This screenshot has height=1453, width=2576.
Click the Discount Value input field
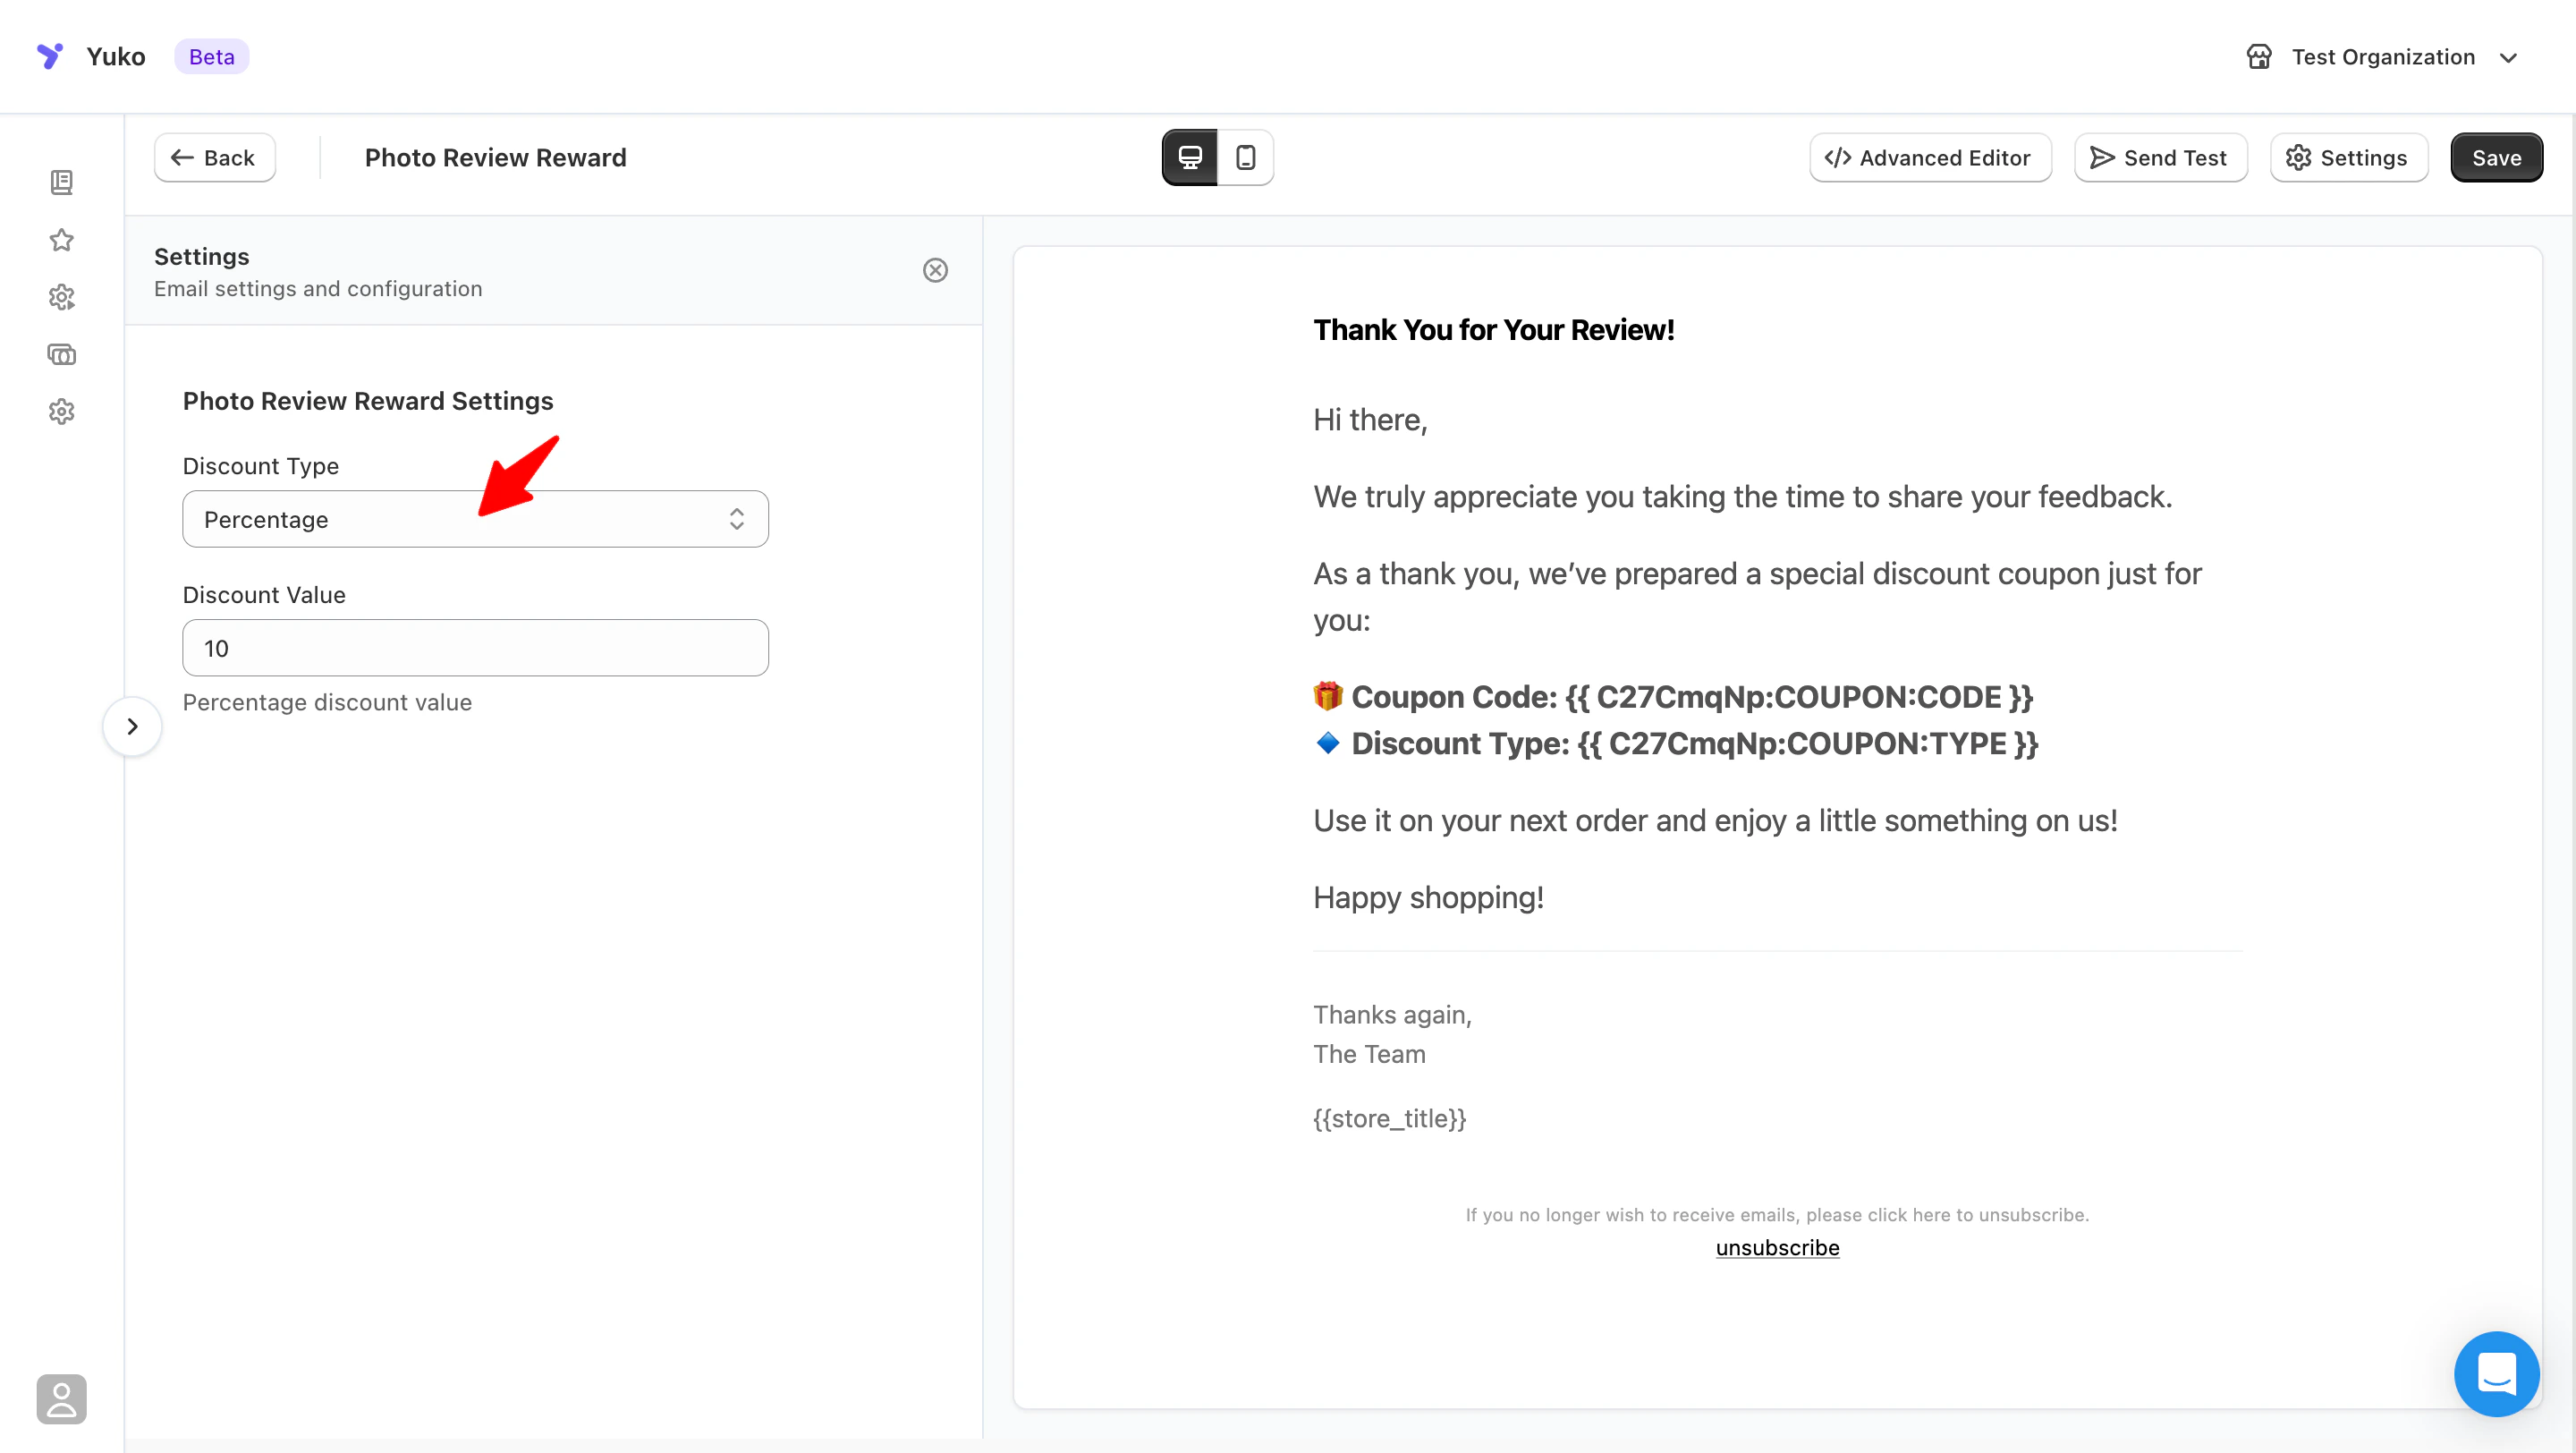click(x=475, y=648)
